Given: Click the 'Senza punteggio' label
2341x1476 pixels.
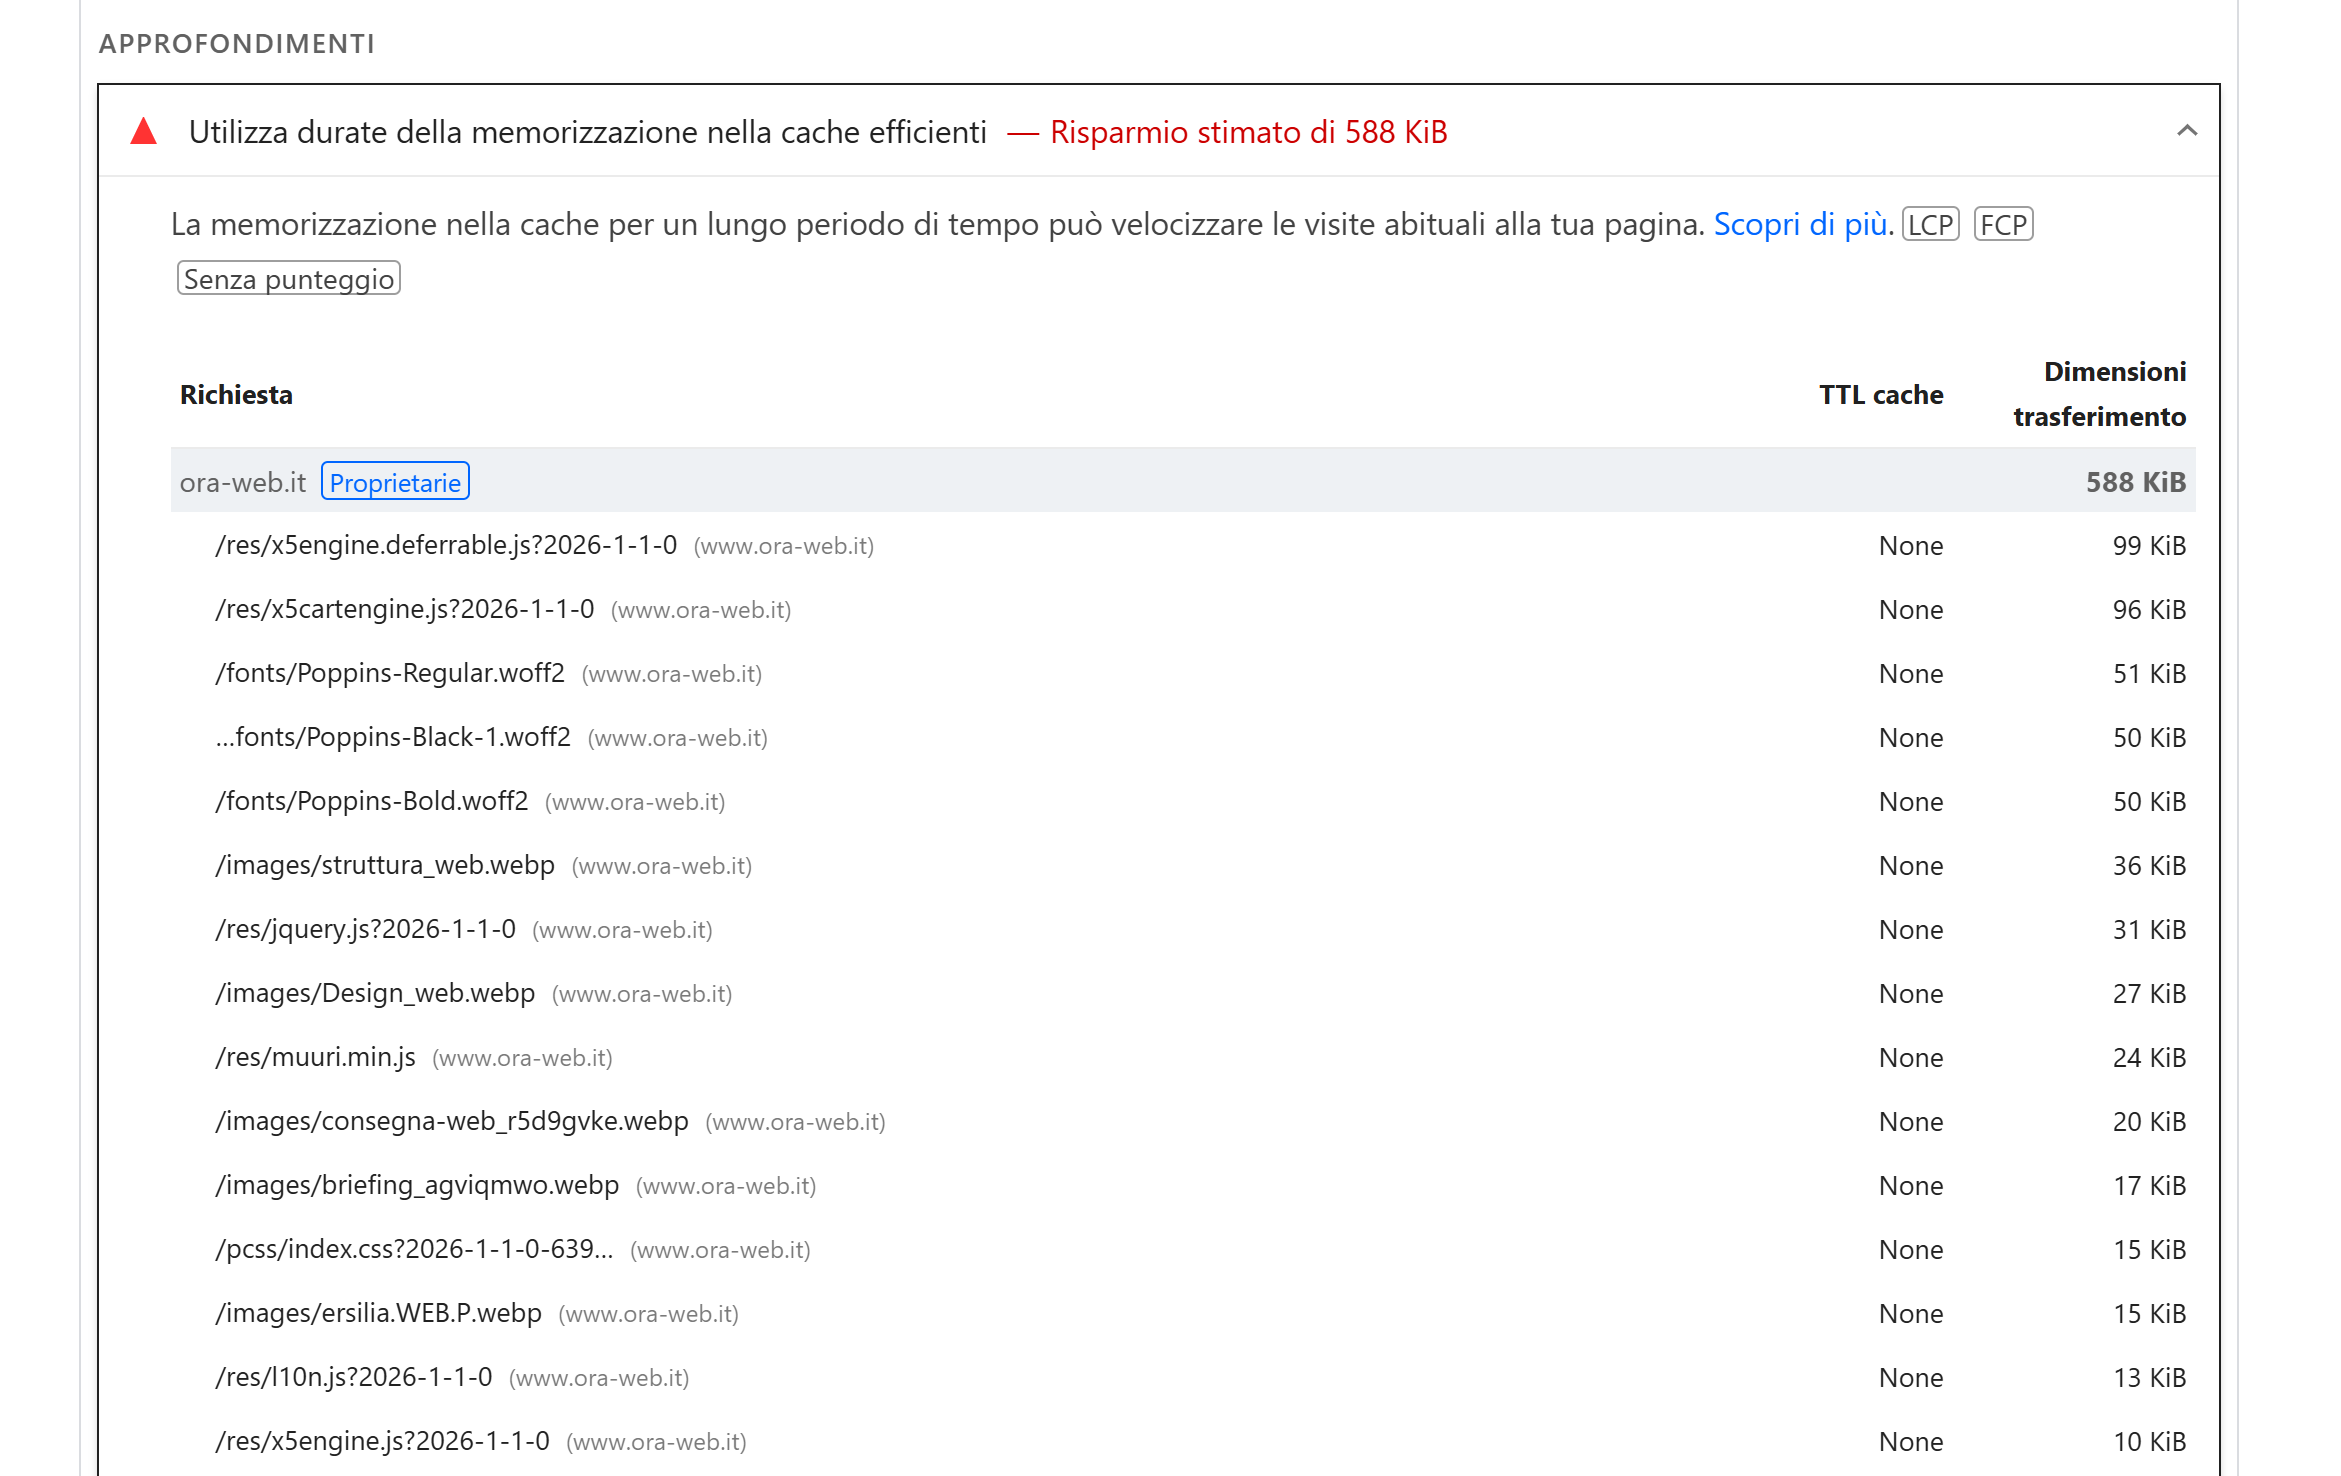Looking at the screenshot, I should [288, 279].
